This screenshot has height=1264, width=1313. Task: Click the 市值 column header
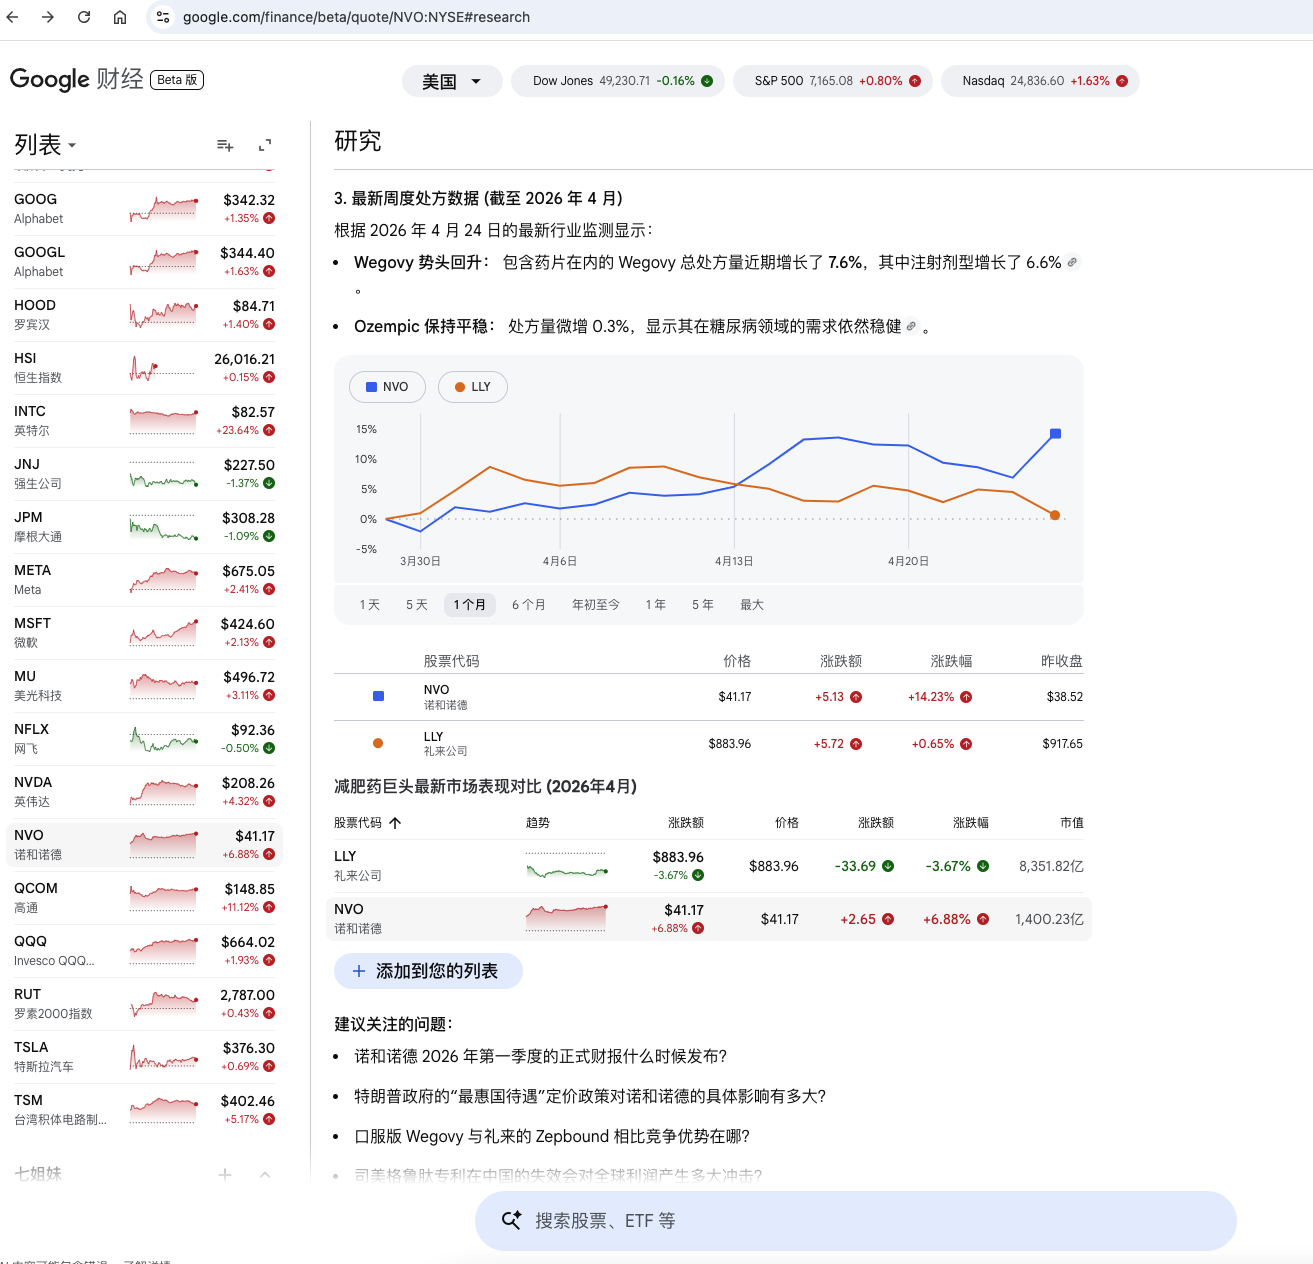pos(1071,823)
